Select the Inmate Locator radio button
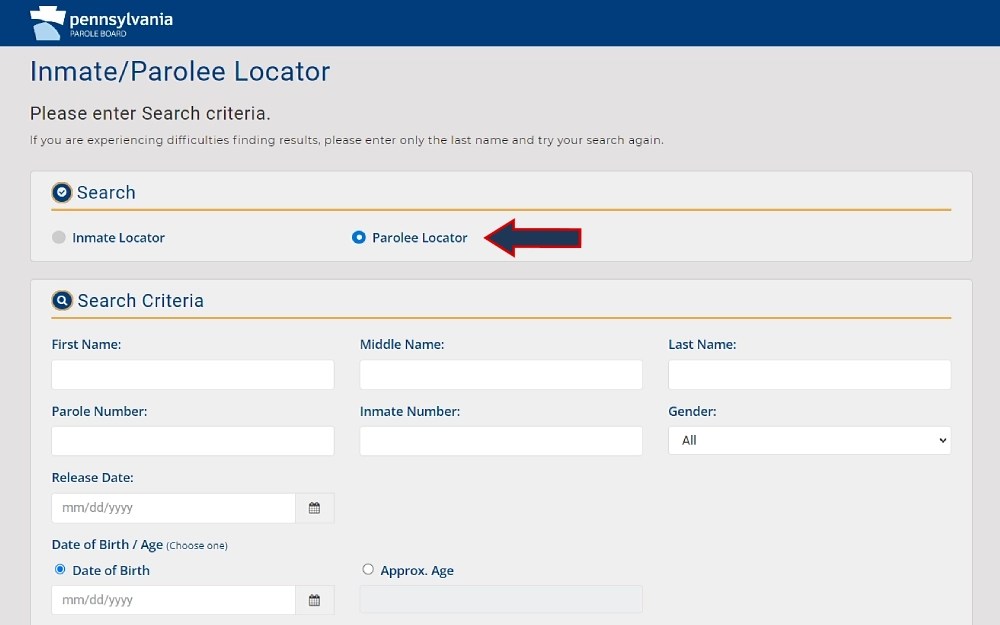1000x625 pixels. point(57,237)
